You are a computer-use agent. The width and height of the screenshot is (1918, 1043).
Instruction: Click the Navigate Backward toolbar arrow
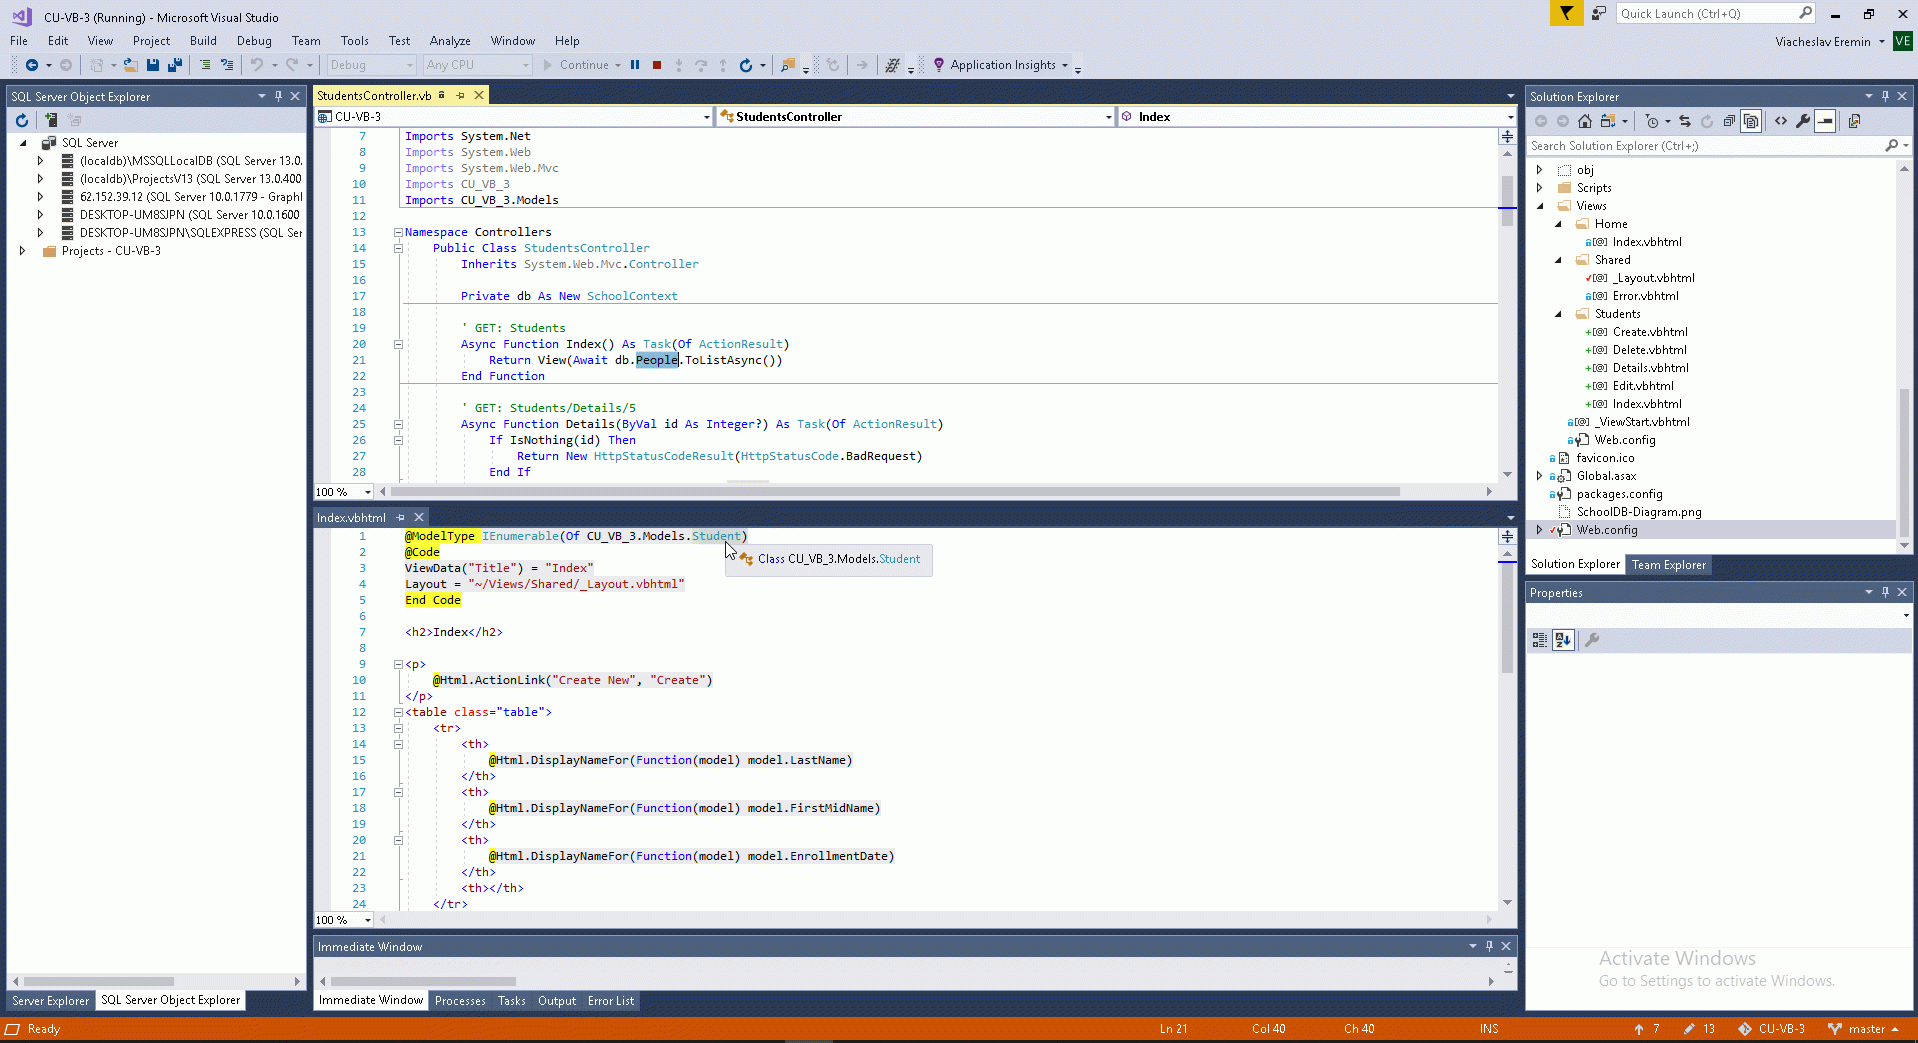pyautogui.click(x=32, y=65)
